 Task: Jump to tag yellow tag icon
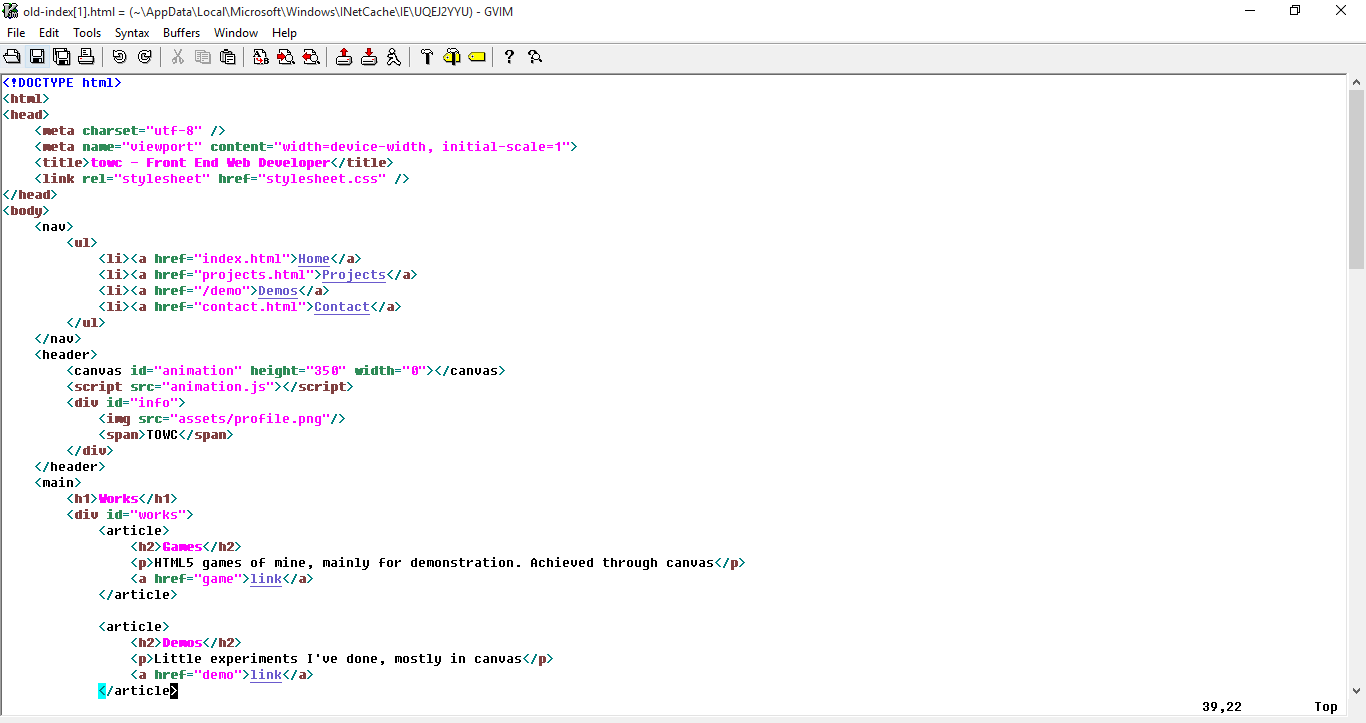coord(477,57)
